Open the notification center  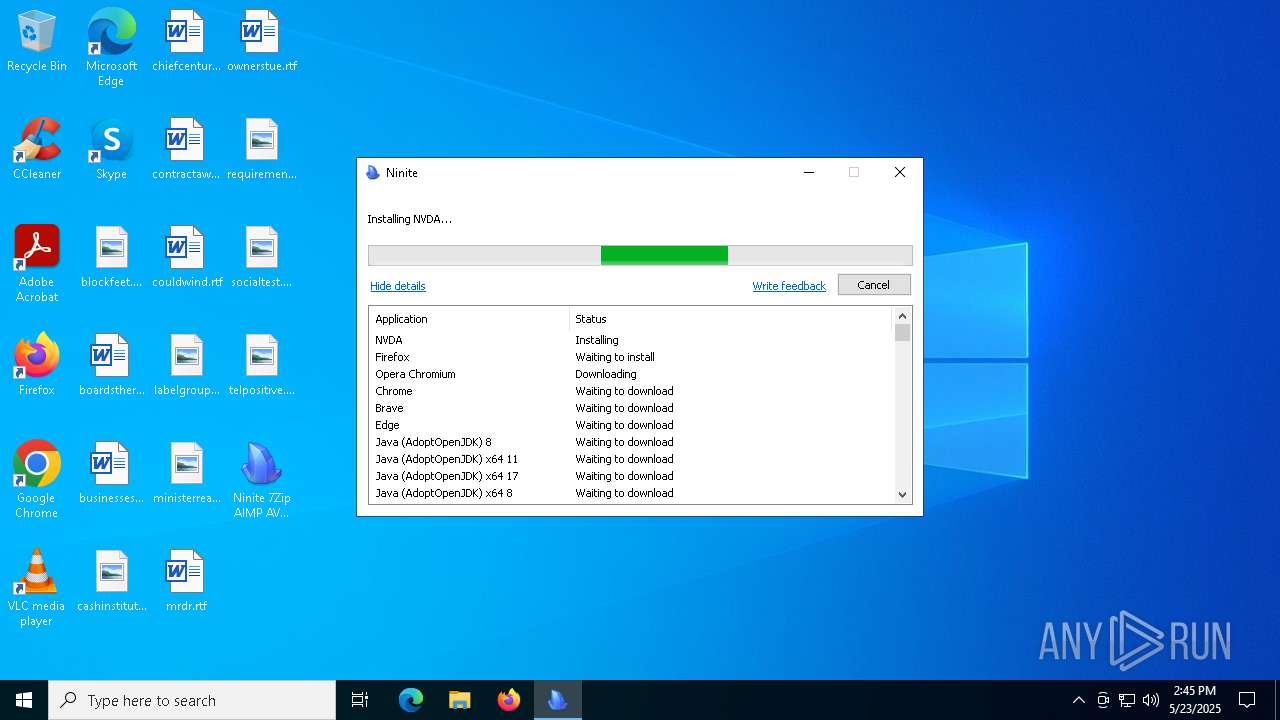[1247, 700]
